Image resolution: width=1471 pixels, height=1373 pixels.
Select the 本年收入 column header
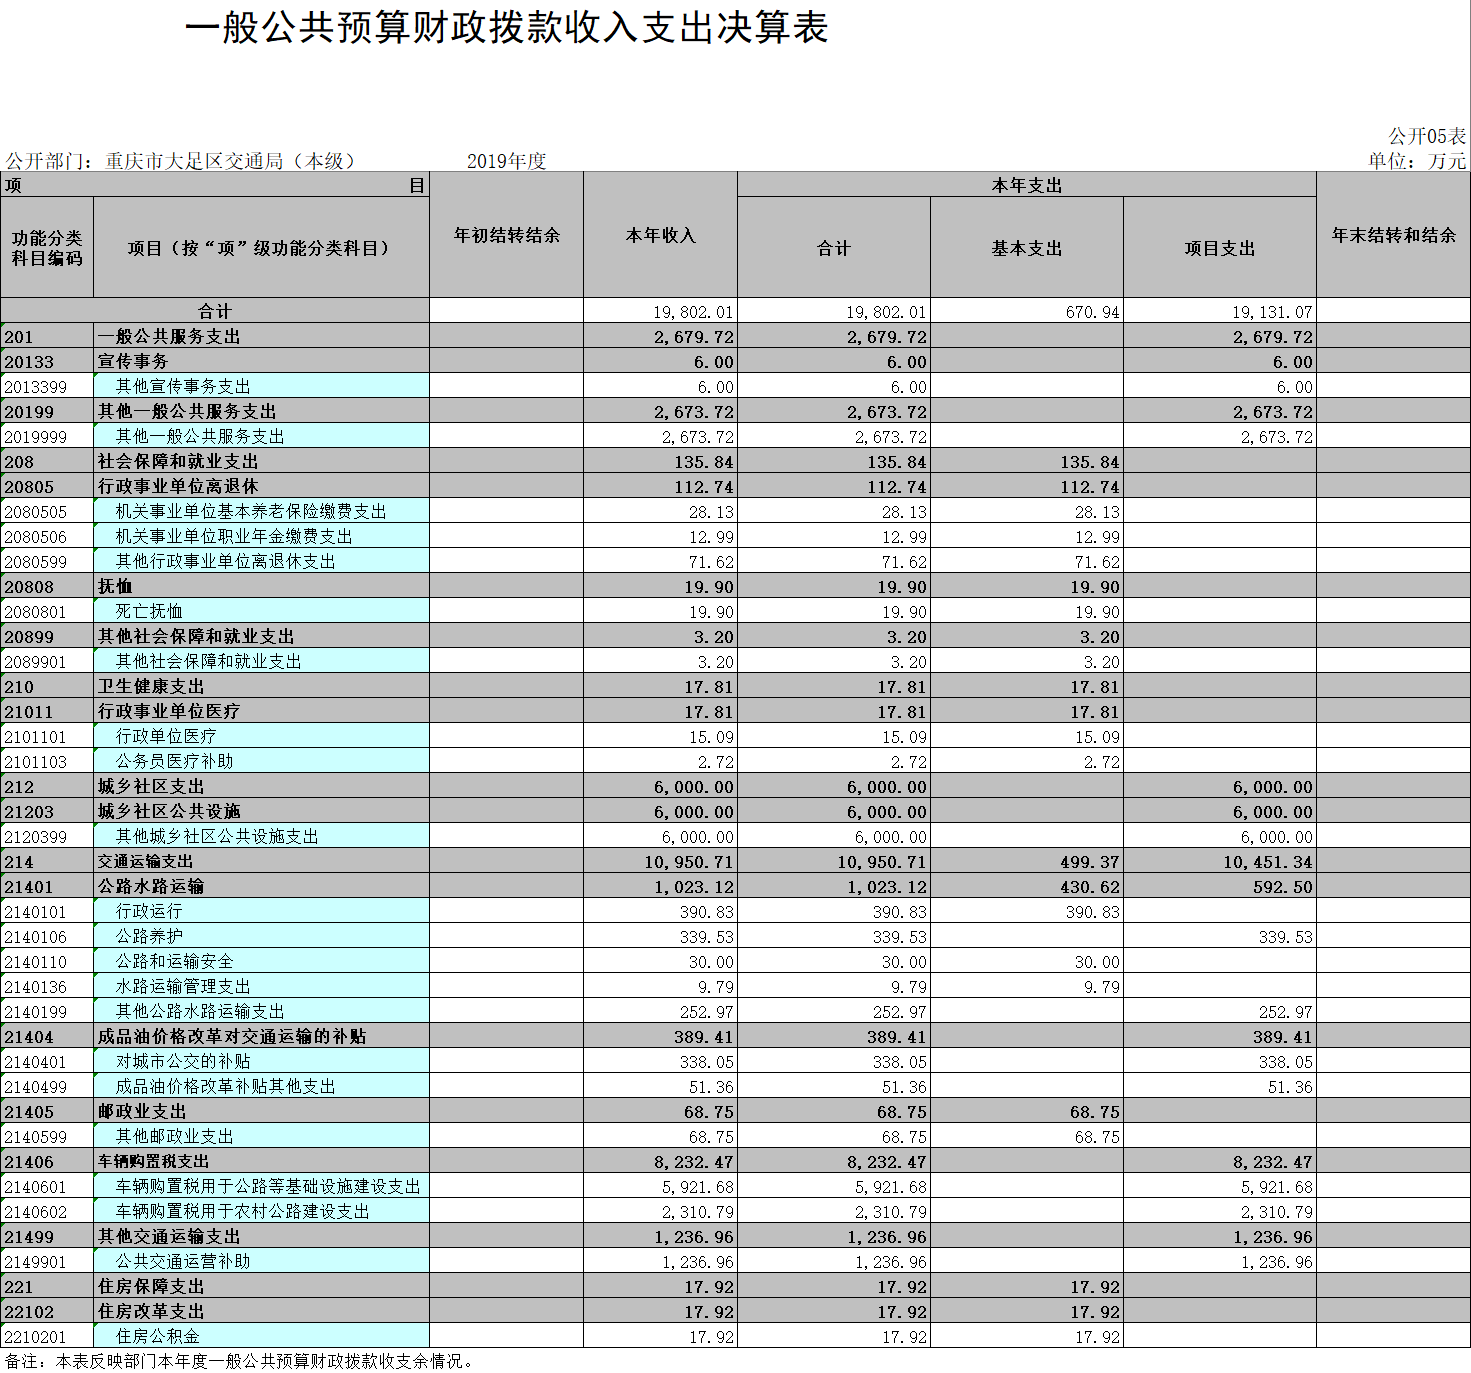pyautogui.click(x=661, y=235)
